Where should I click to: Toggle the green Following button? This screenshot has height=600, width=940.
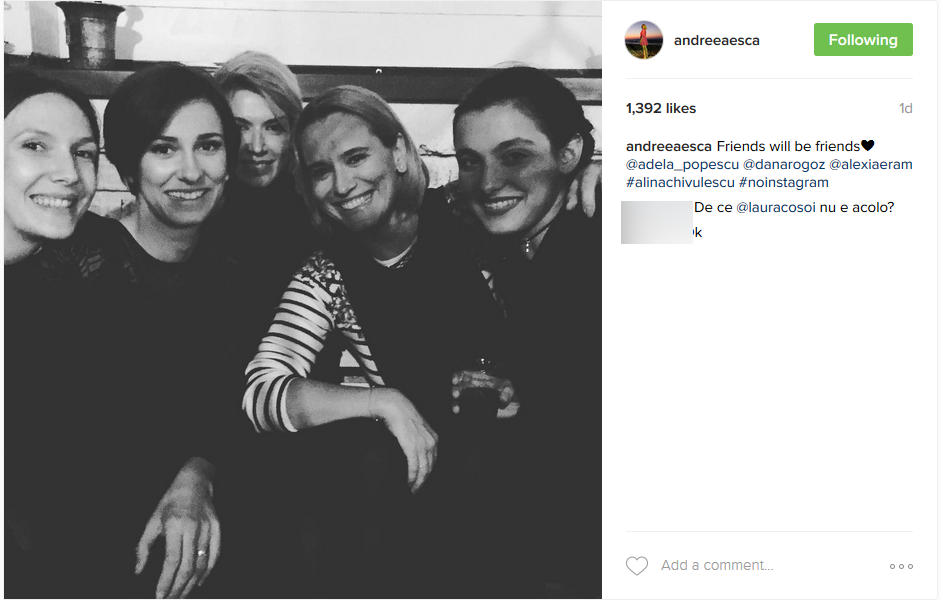point(862,40)
